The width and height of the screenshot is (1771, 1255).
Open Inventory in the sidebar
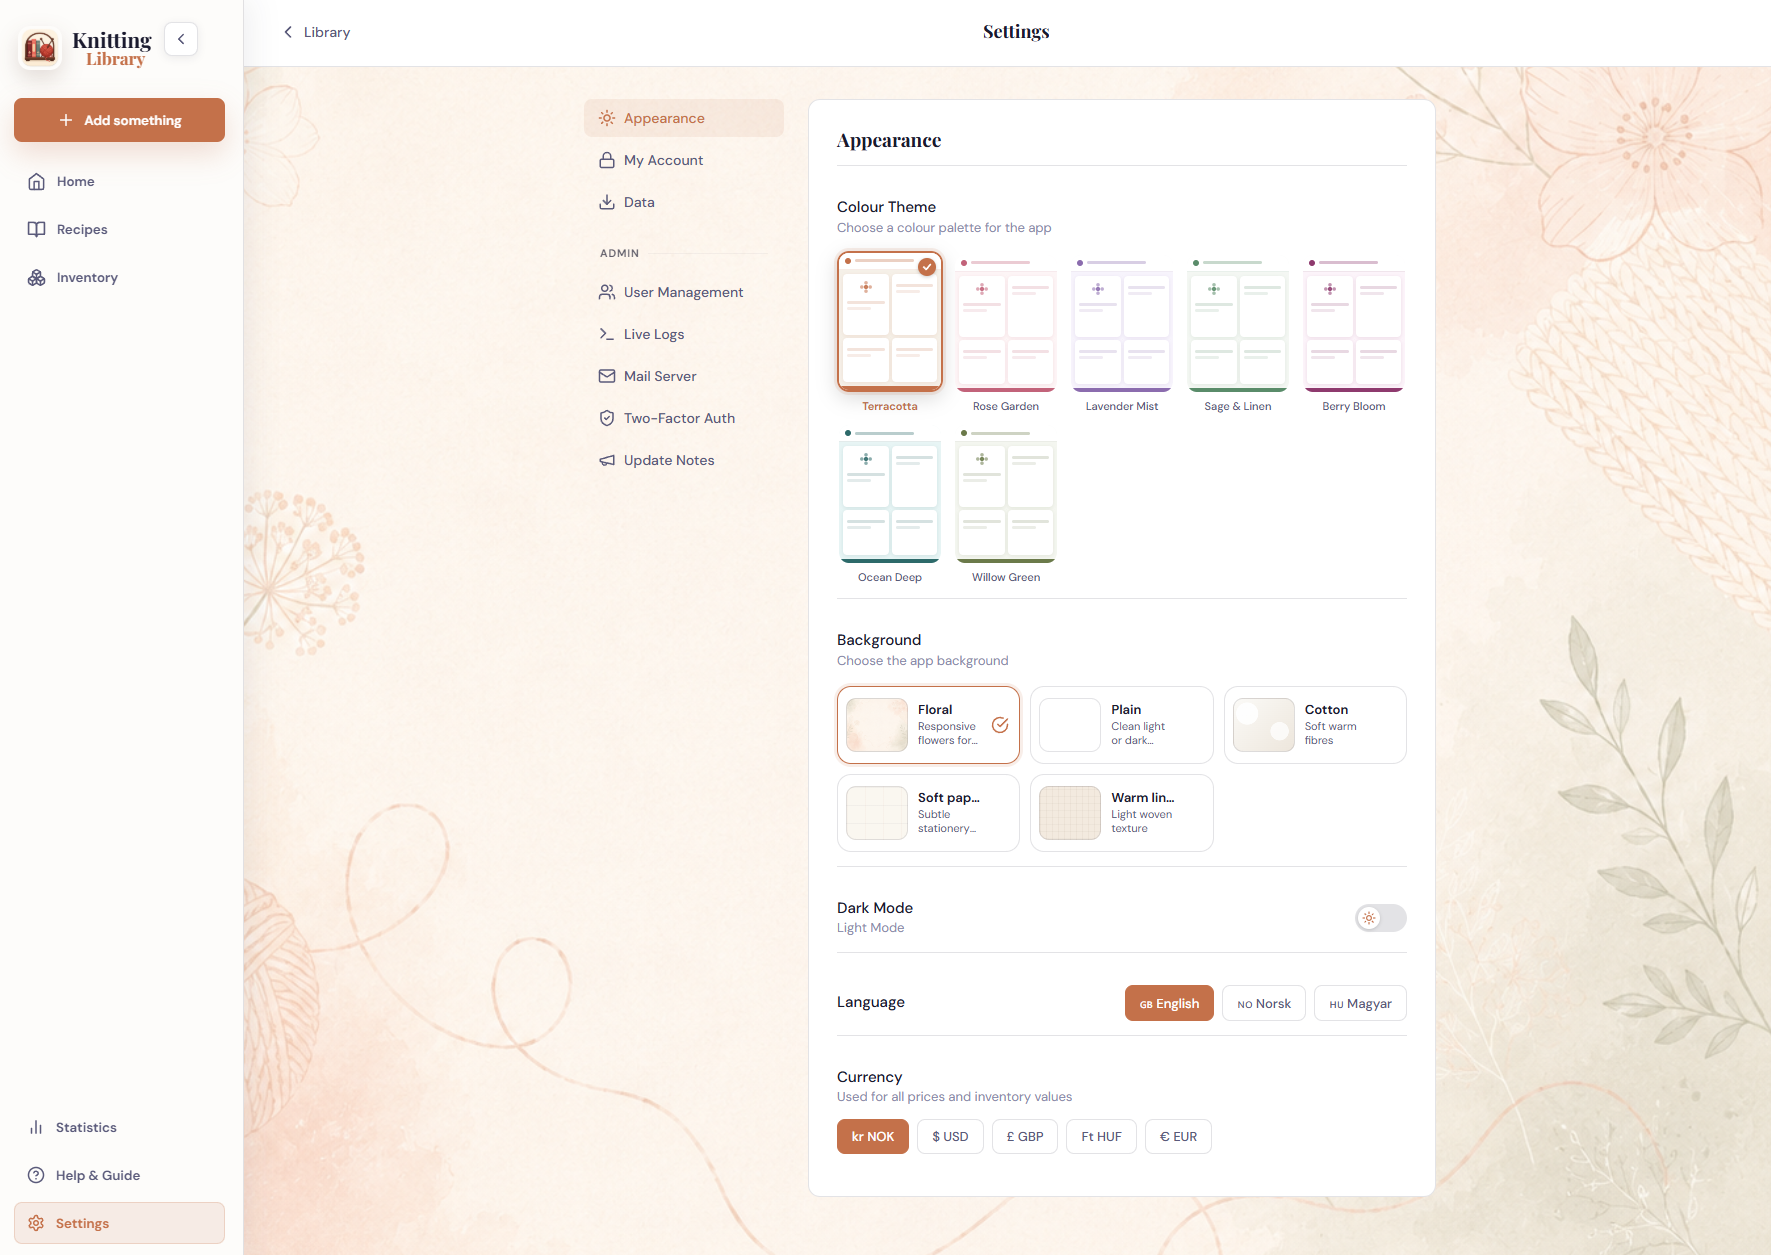point(119,277)
